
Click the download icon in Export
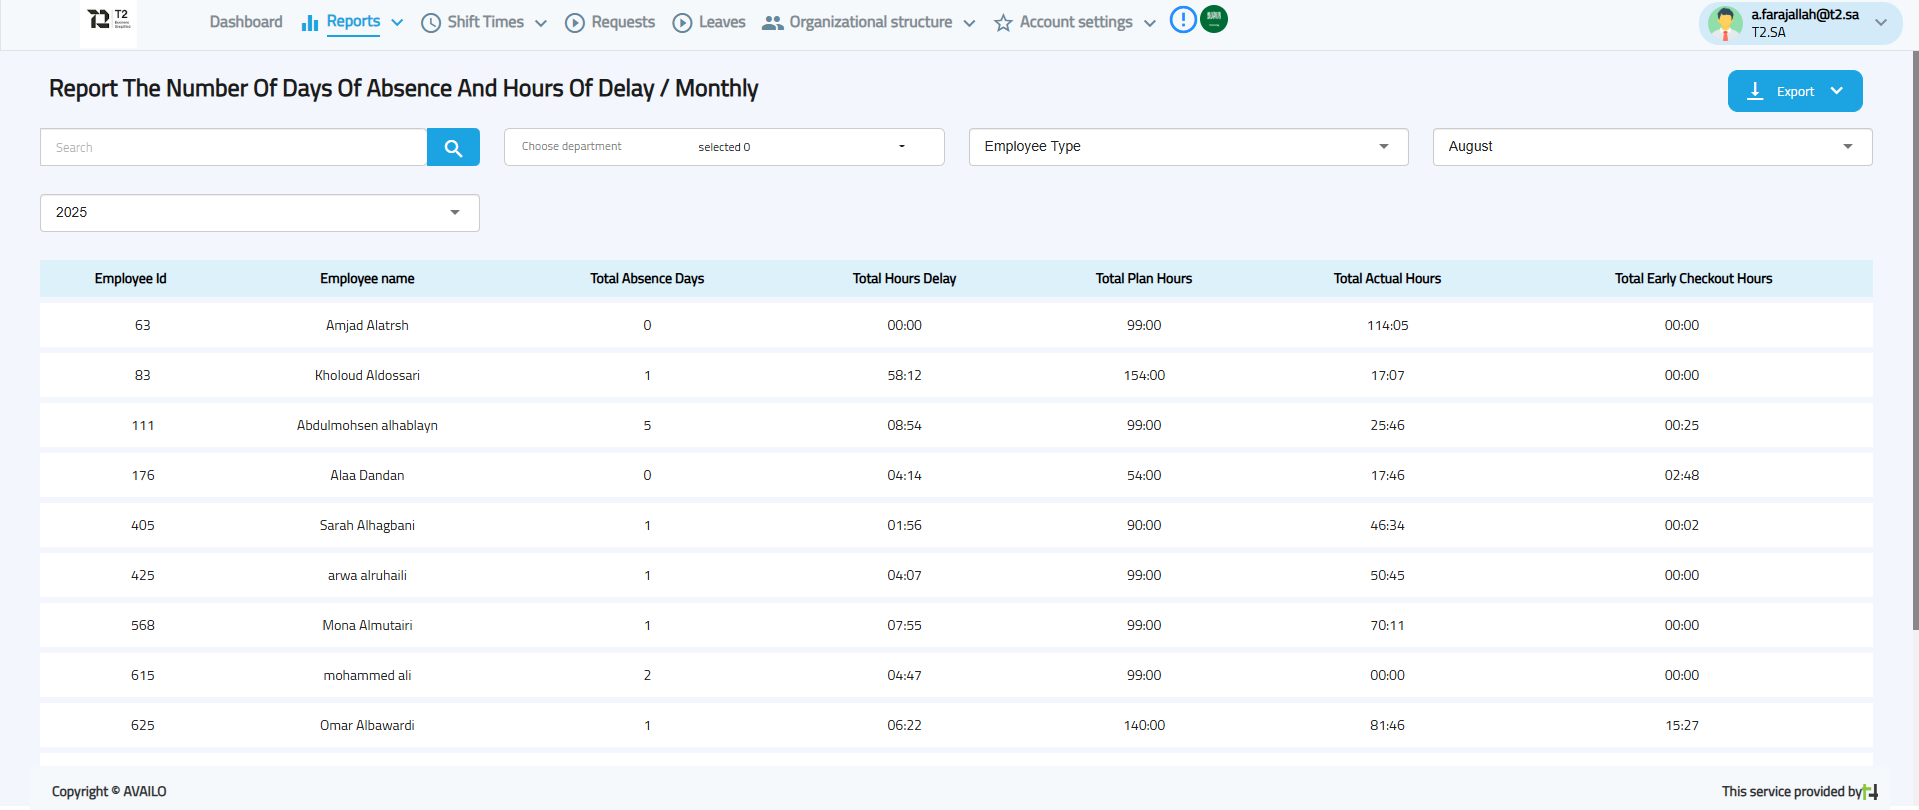click(x=1755, y=91)
